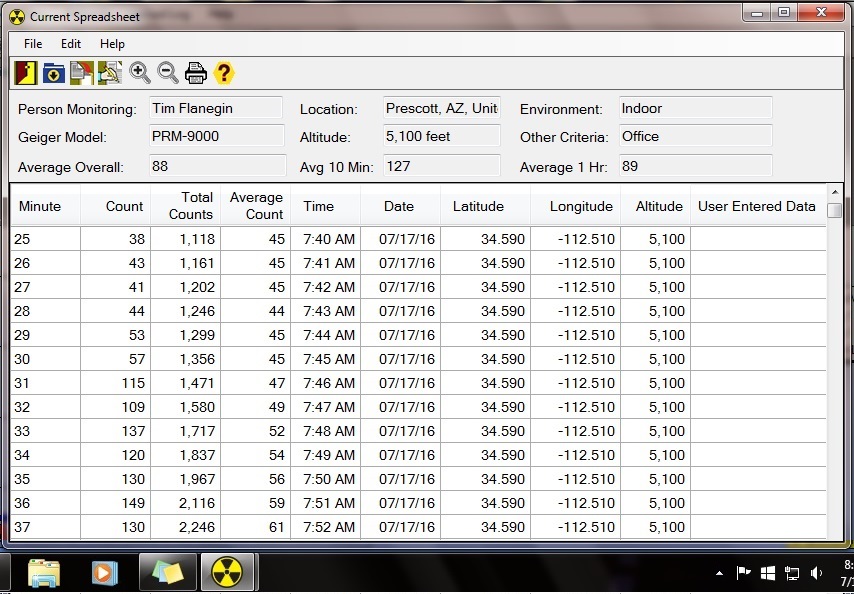
Task: Click the exit door icon in toolbar
Action: coord(26,73)
